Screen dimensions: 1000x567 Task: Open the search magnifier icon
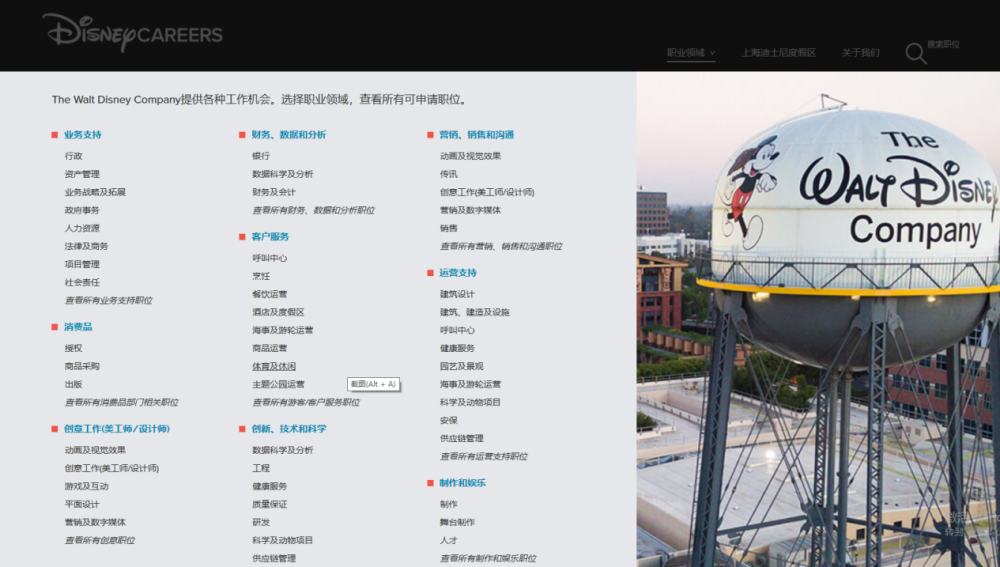[915, 53]
